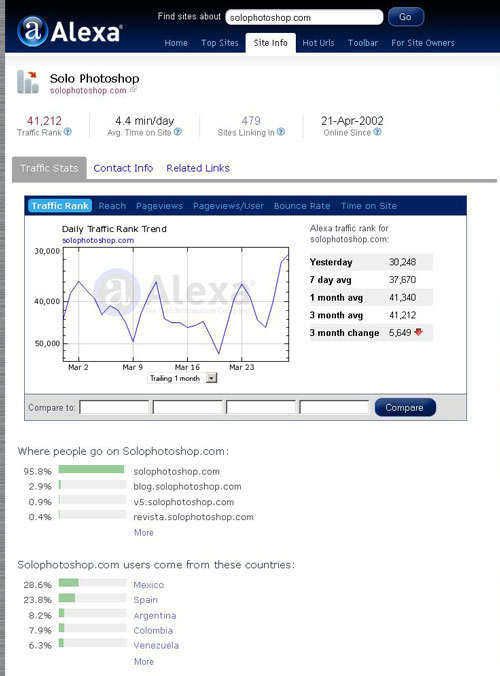Open the Argentina country link
Screen dimensions: 500x676
click(155, 616)
